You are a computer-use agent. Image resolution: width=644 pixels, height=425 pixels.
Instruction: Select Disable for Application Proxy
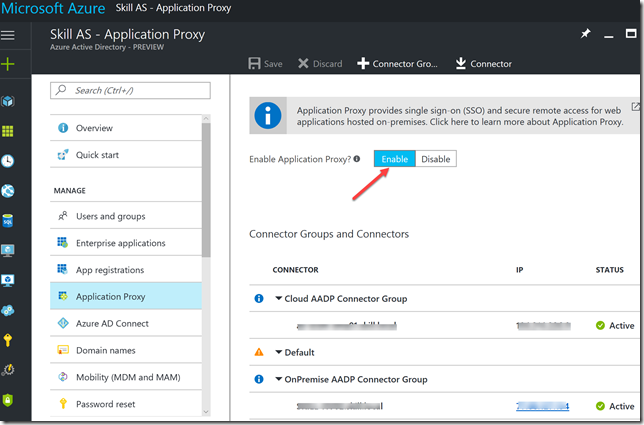[x=435, y=159]
